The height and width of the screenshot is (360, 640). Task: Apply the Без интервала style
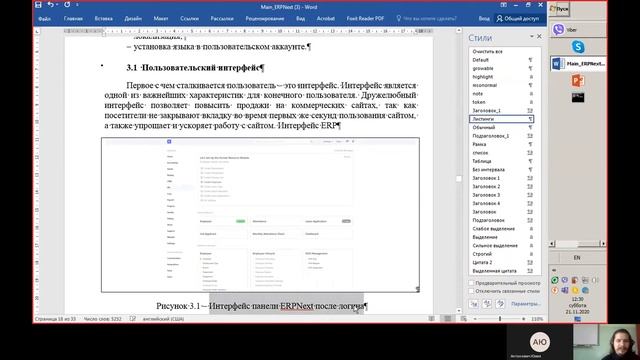(x=501, y=170)
